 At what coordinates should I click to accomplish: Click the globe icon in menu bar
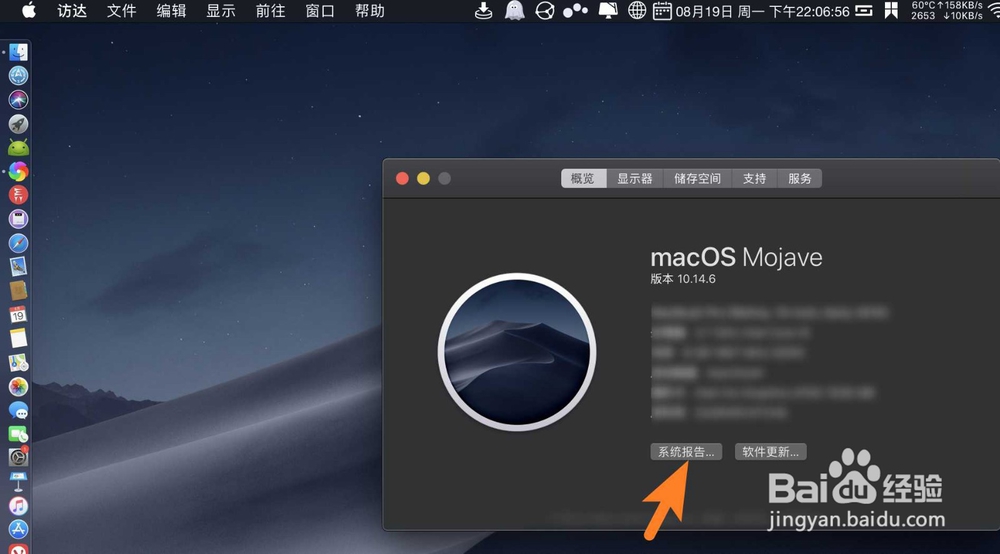(x=636, y=11)
